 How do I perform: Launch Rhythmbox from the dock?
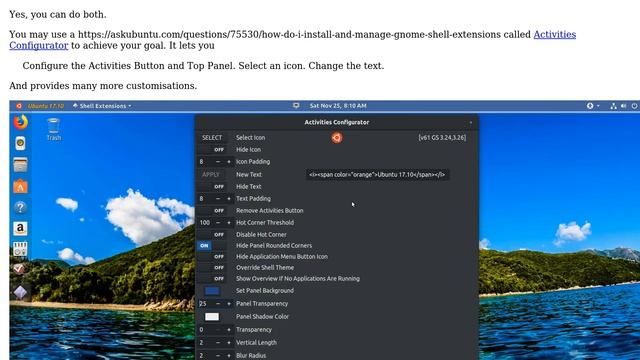(x=20, y=143)
